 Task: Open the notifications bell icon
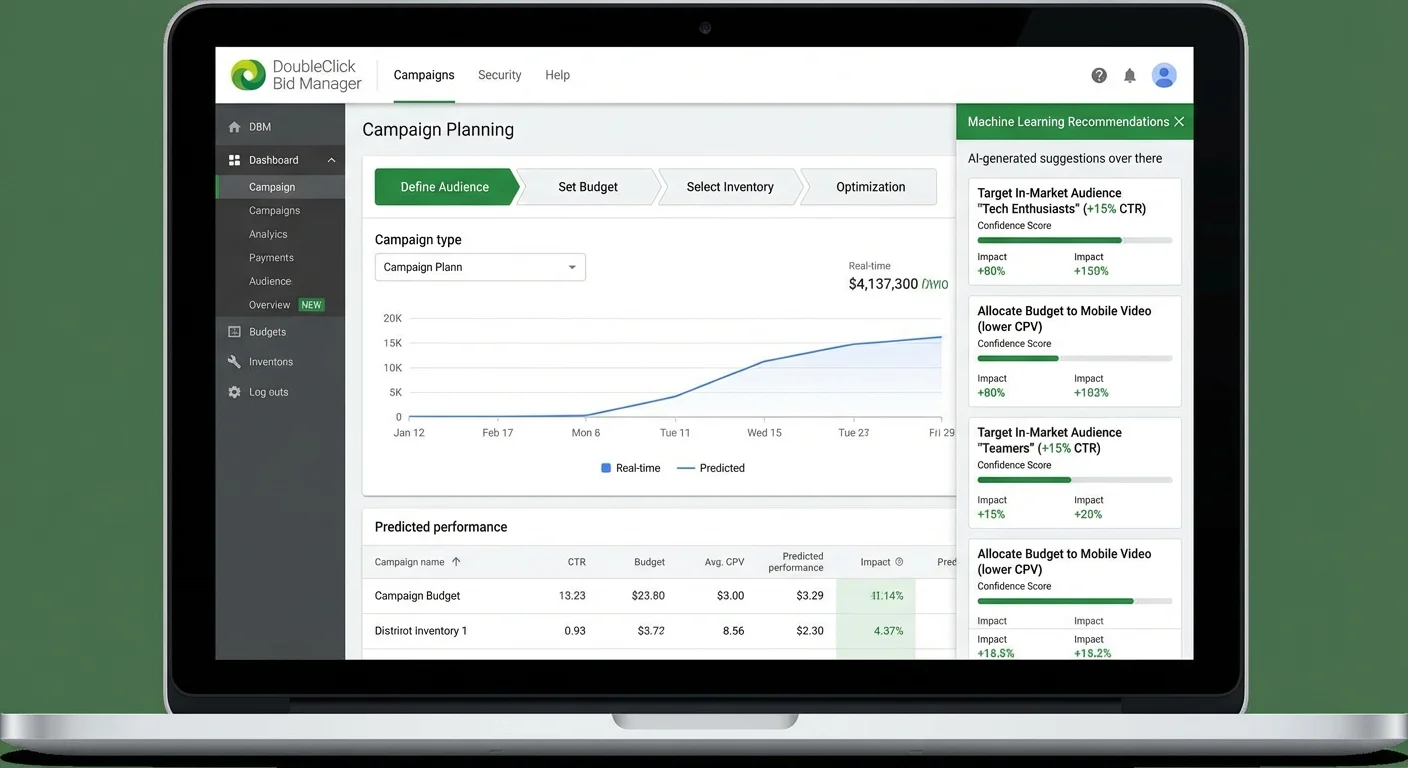click(1130, 75)
